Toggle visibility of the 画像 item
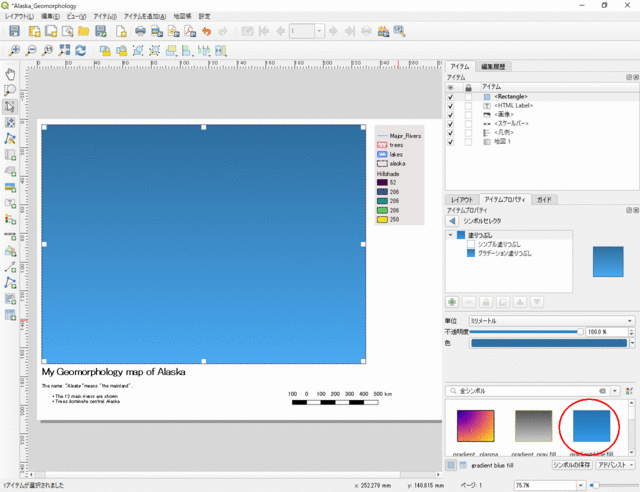Viewport: 640px width, 492px height. [x=451, y=115]
